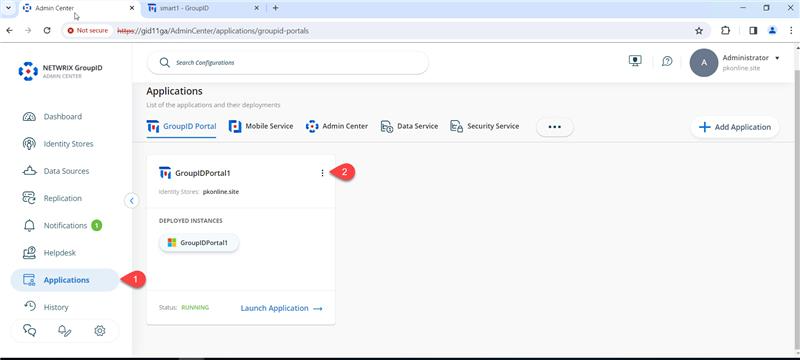Close the Admin Center browser tab

click(x=132, y=8)
